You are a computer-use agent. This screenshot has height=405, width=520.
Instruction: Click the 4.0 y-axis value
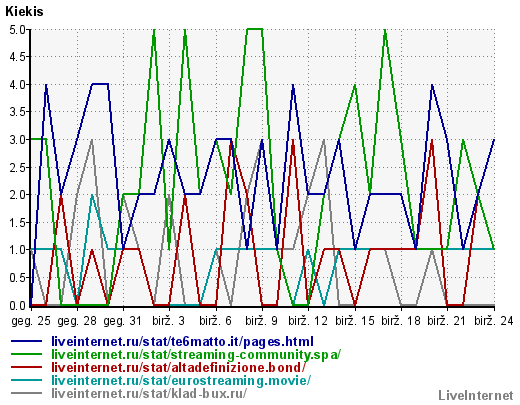click(17, 85)
